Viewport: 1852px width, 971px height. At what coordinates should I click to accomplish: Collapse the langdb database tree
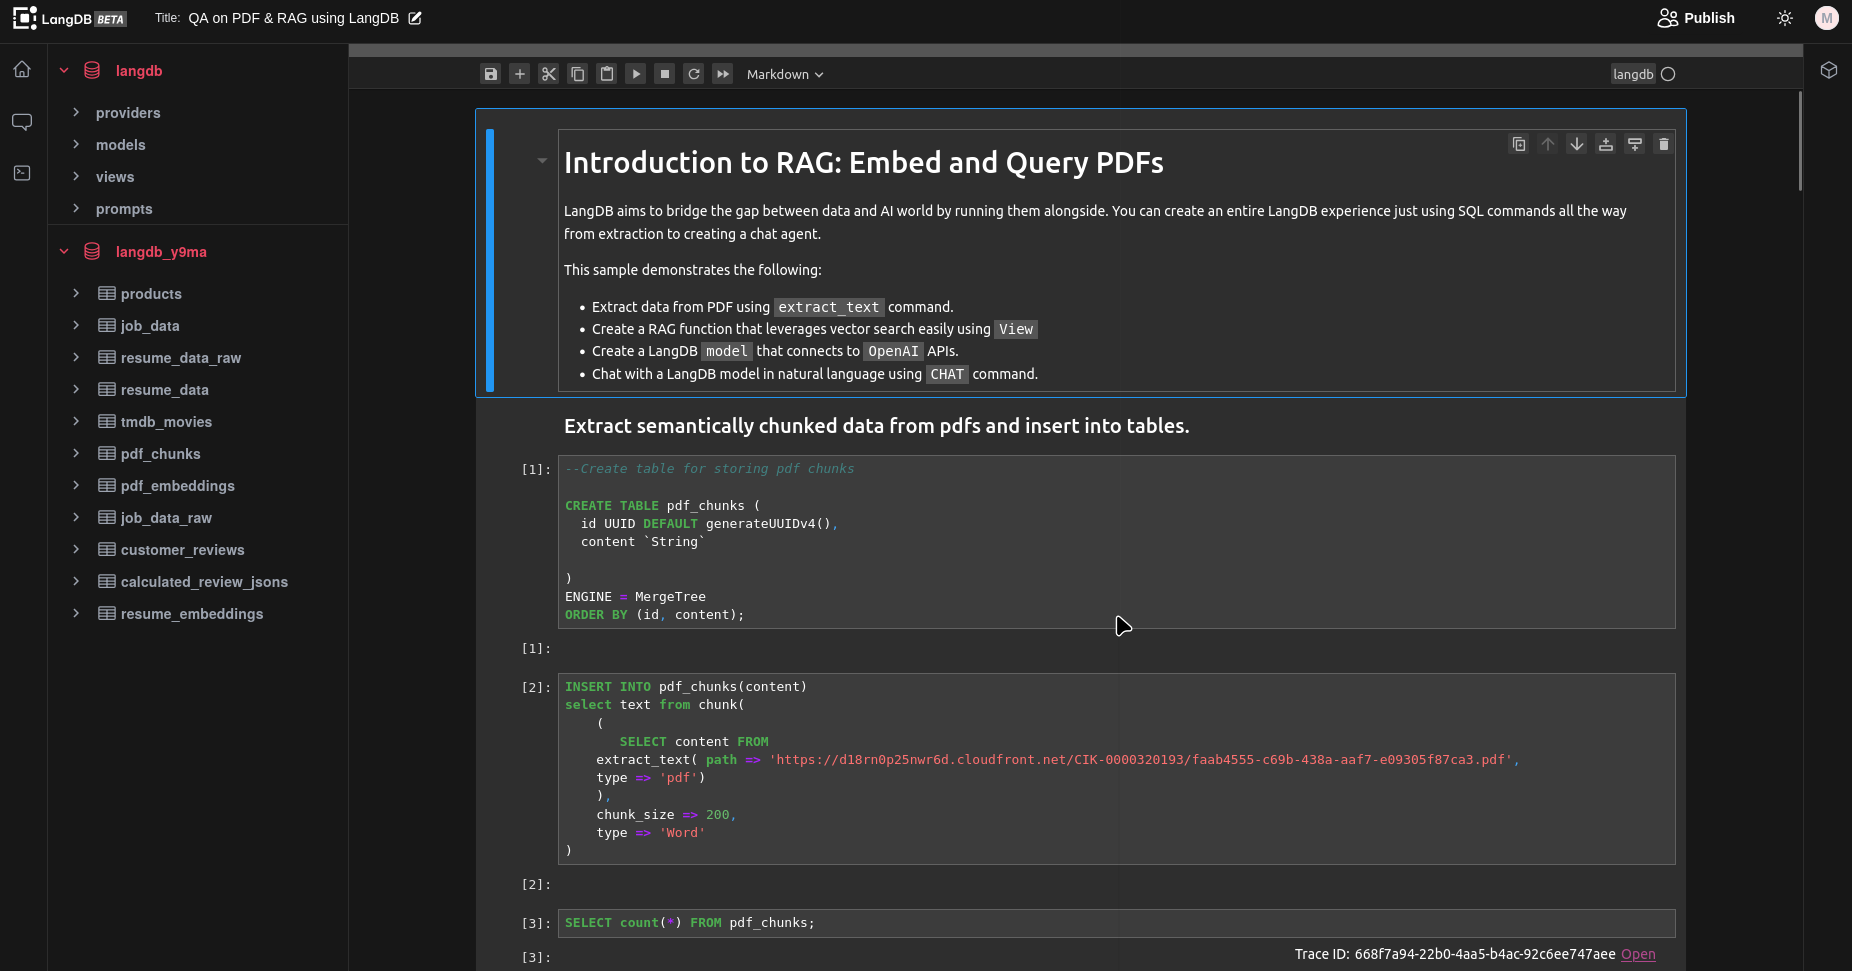tap(64, 71)
